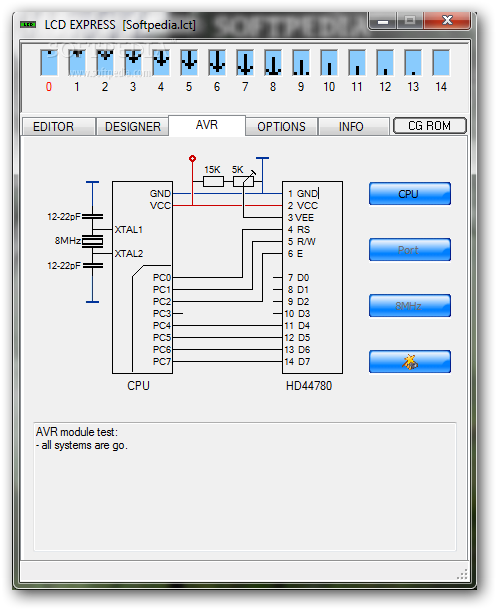Select character frame thumbnail 6
Screen dimensions: 497x610
(217, 62)
